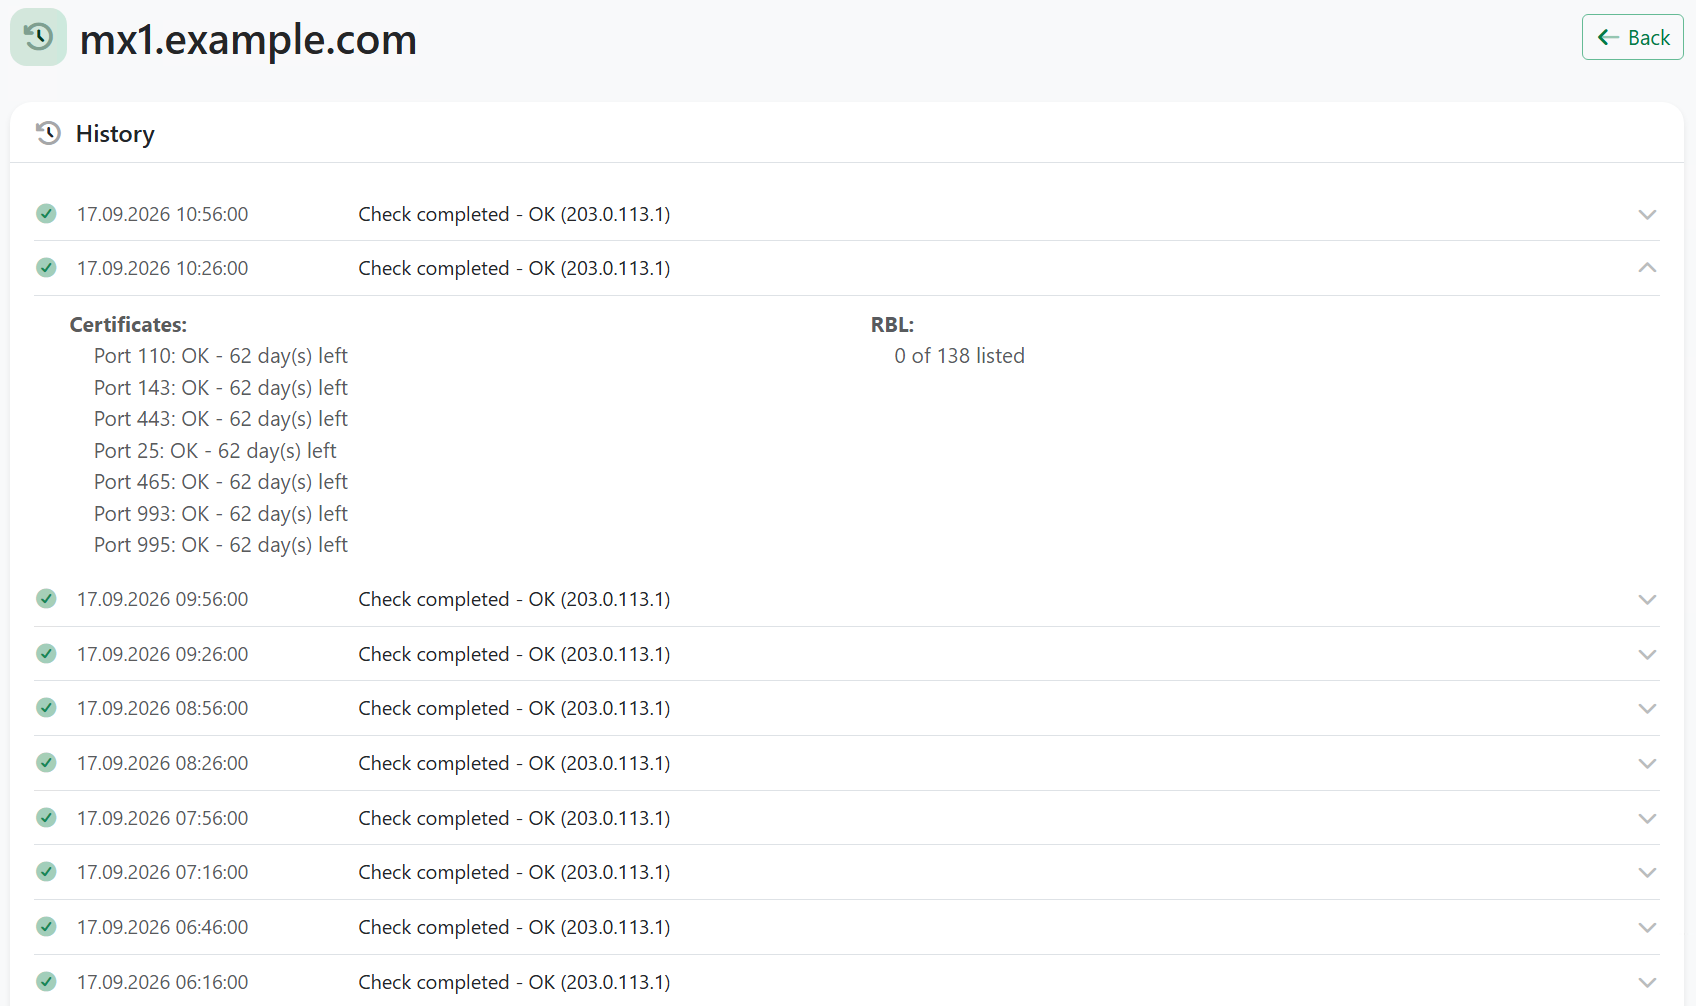The image size is (1696, 1006).
Task: Click timestamp 17.09.2026 08:56:00
Action: pyautogui.click(x=162, y=708)
